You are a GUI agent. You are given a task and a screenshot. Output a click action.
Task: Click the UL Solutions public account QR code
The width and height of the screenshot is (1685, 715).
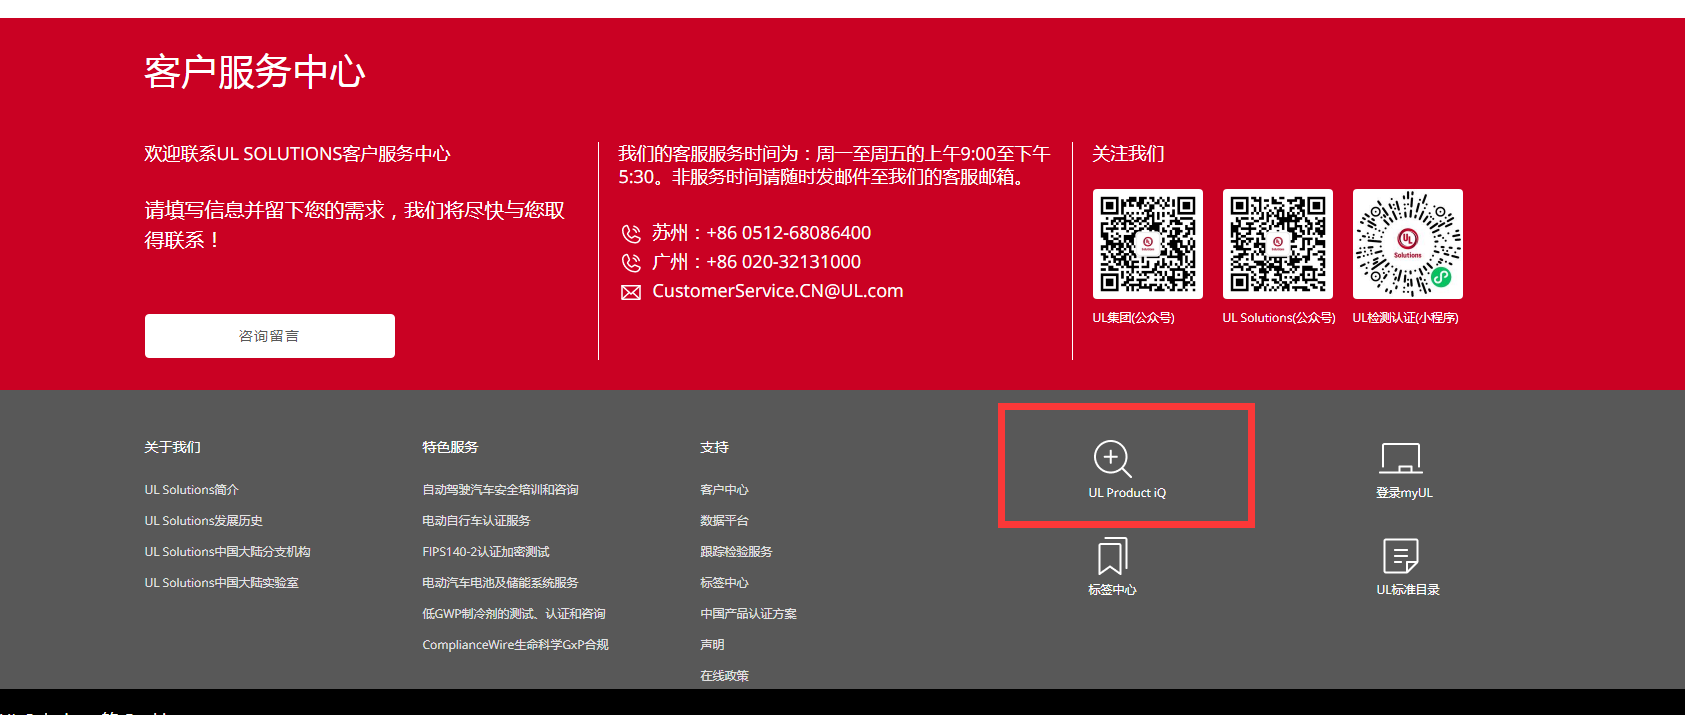[1277, 244]
